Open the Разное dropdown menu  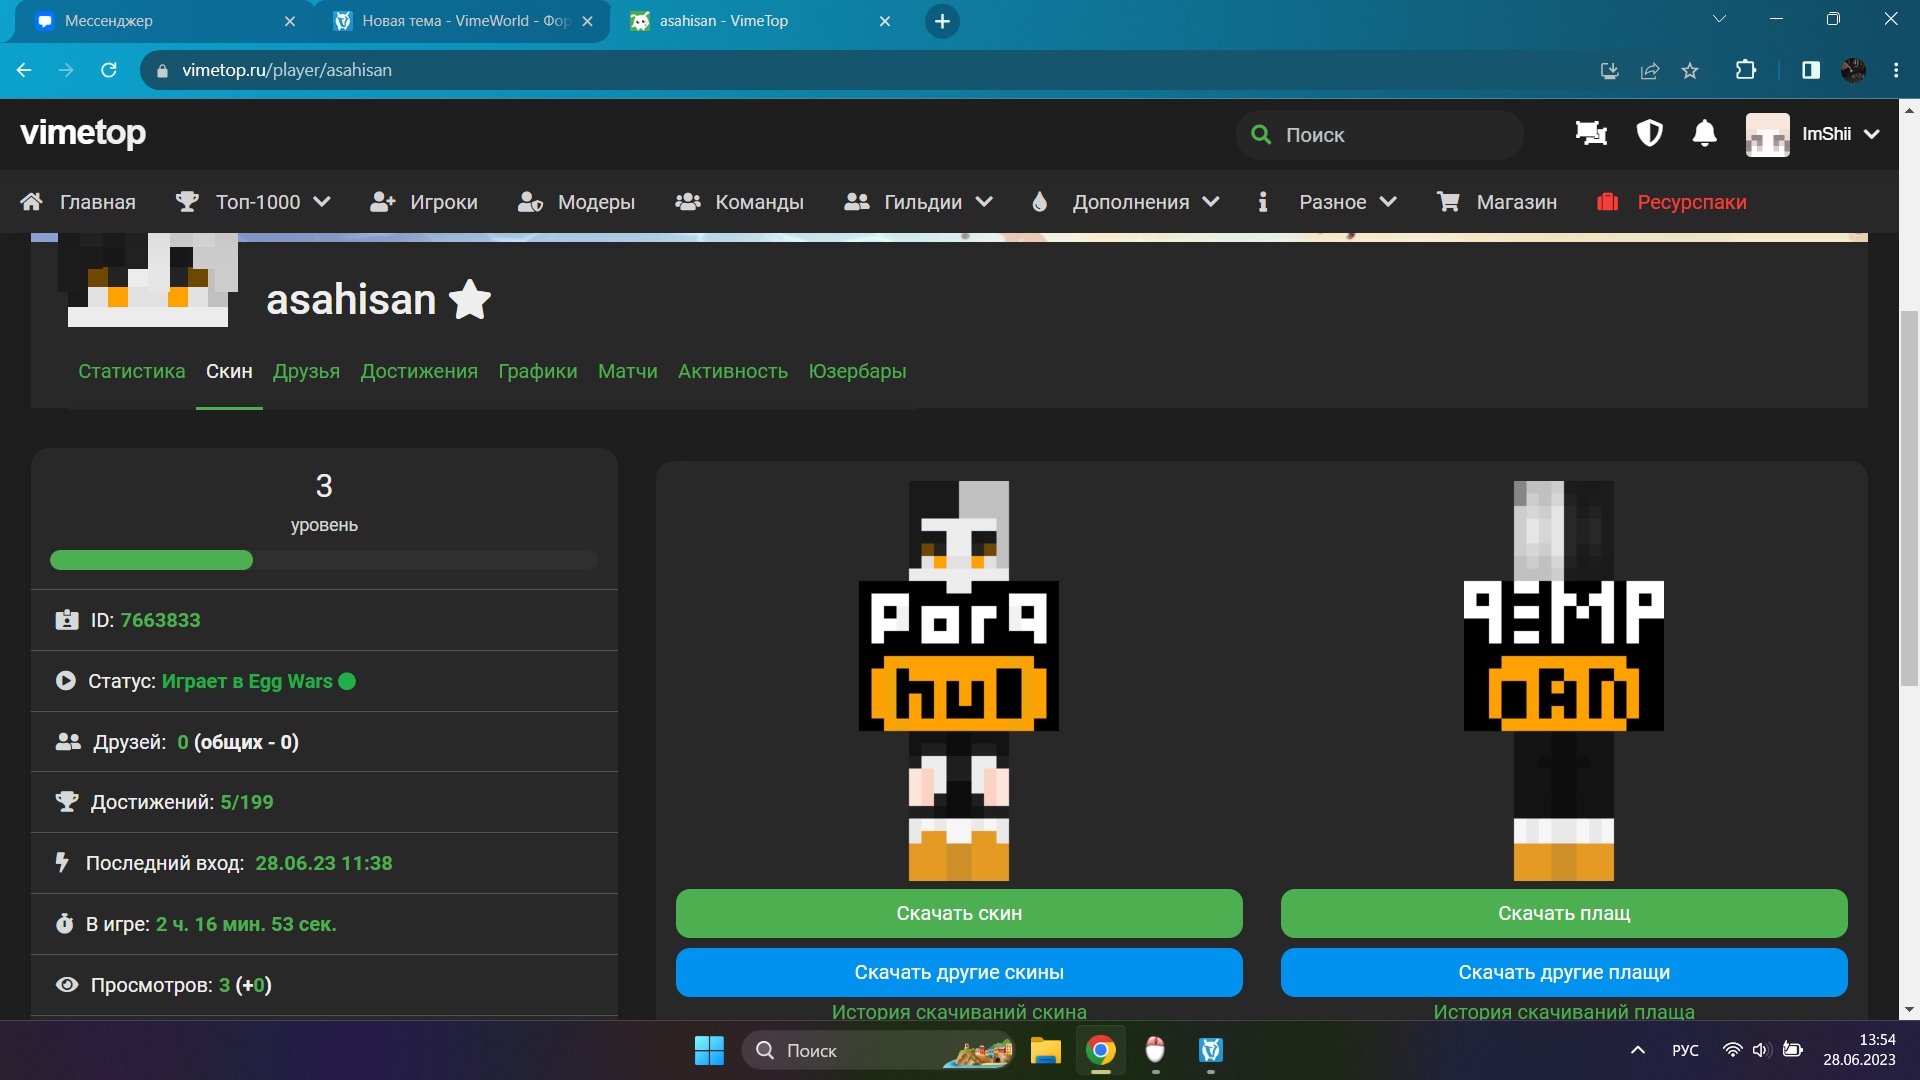tap(1389, 201)
